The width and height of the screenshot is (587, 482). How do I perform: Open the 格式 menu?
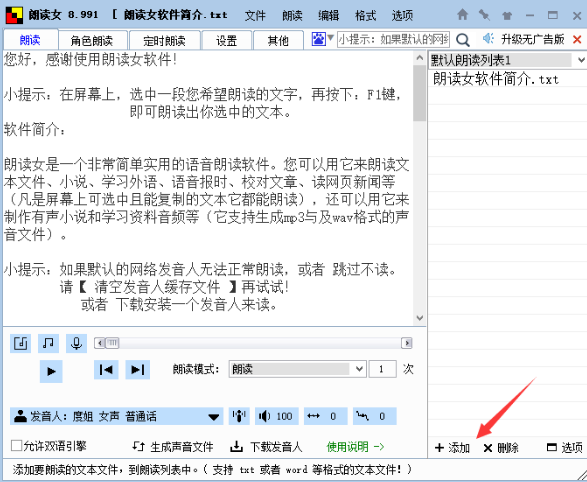[x=365, y=16]
